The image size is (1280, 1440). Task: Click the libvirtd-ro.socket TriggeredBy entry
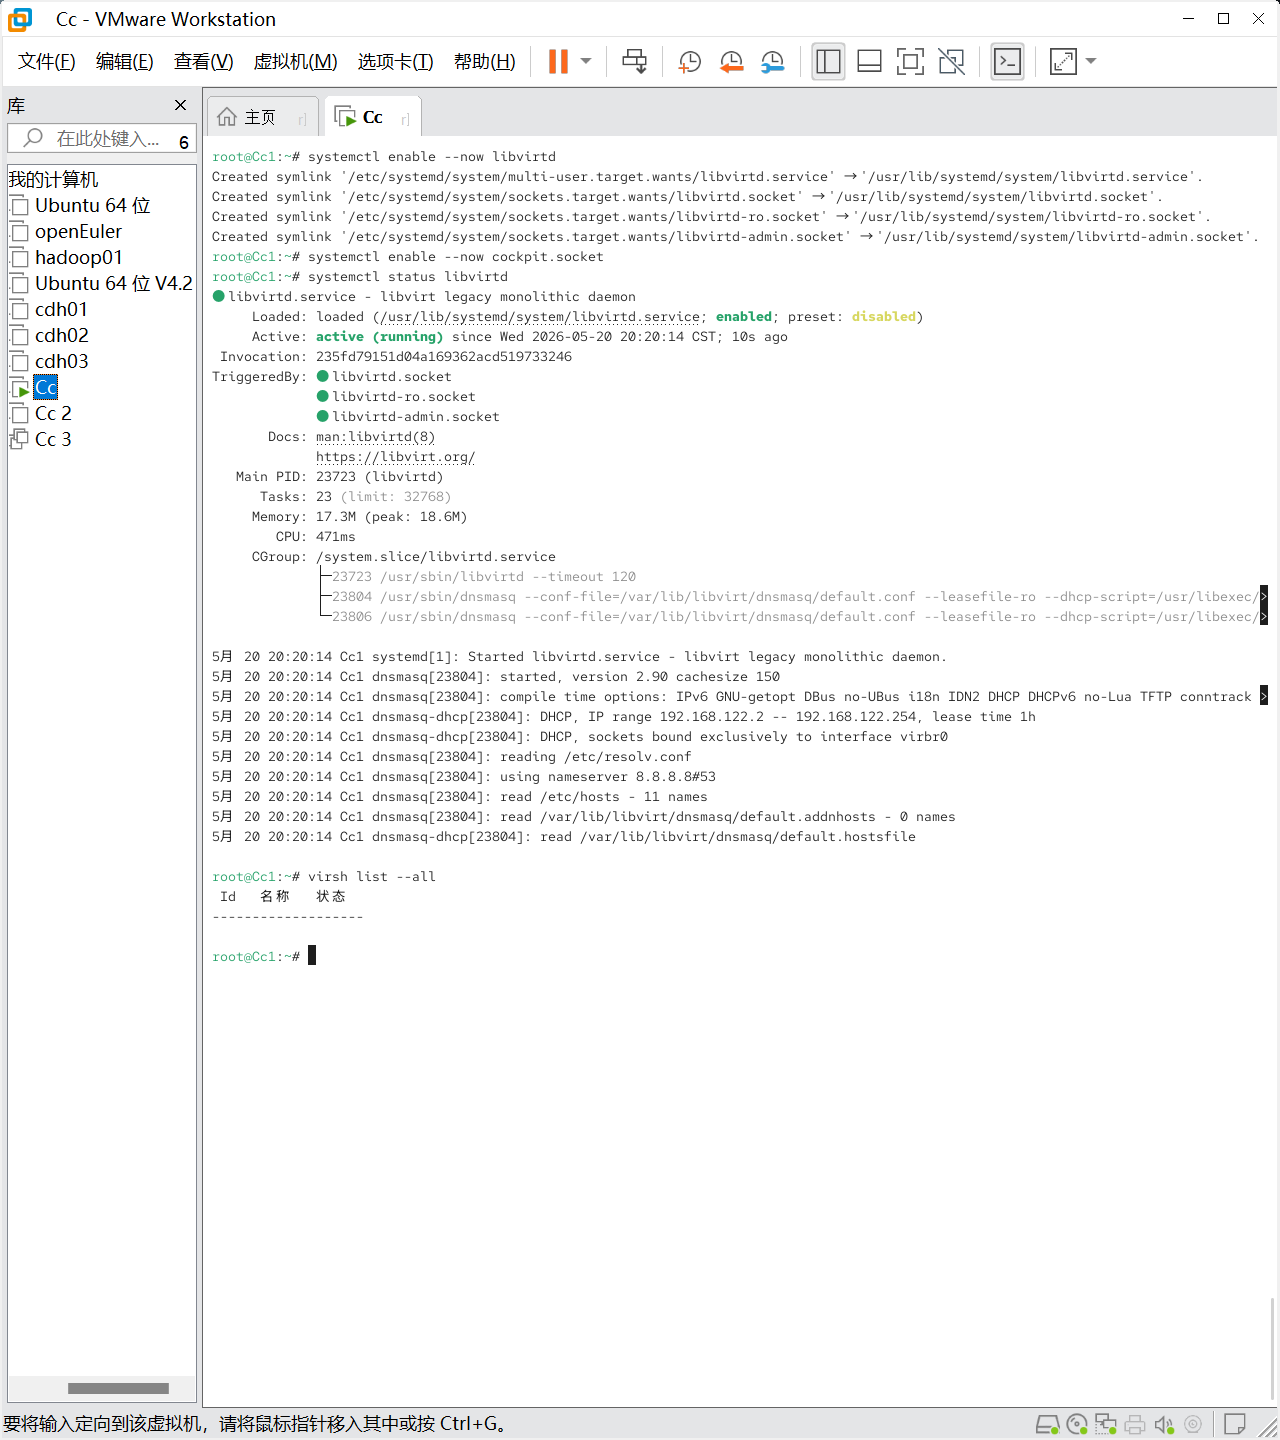coord(396,397)
